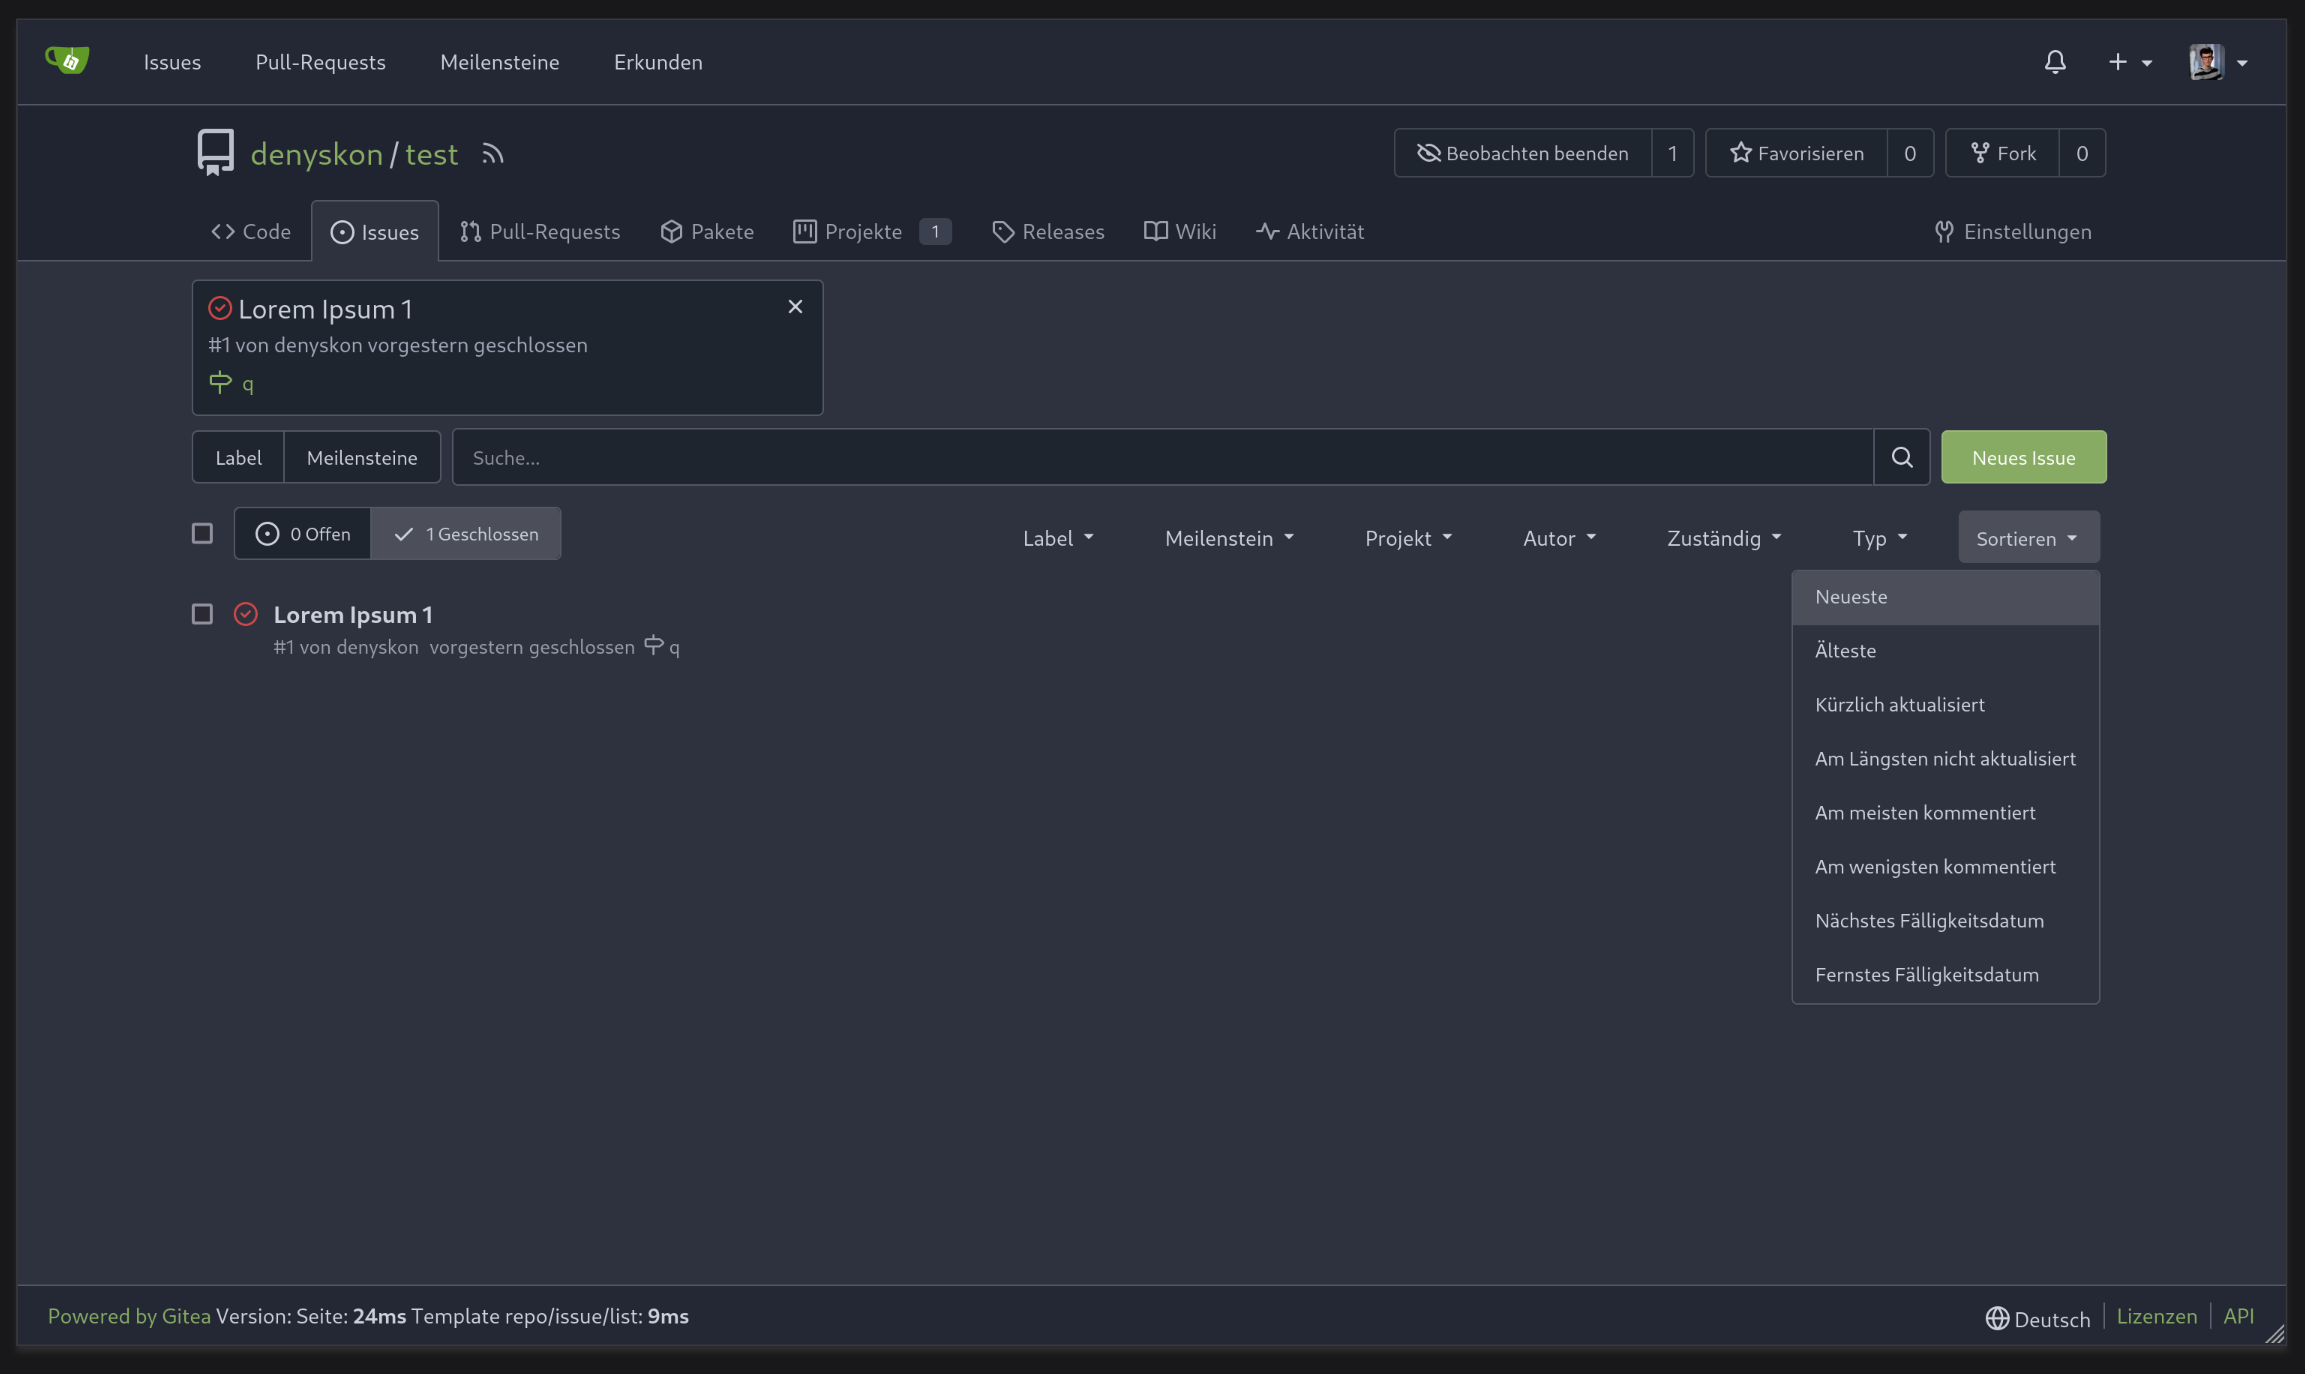2305x1374 pixels.
Task: Click the search magnifier button
Action: click(1902, 457)
